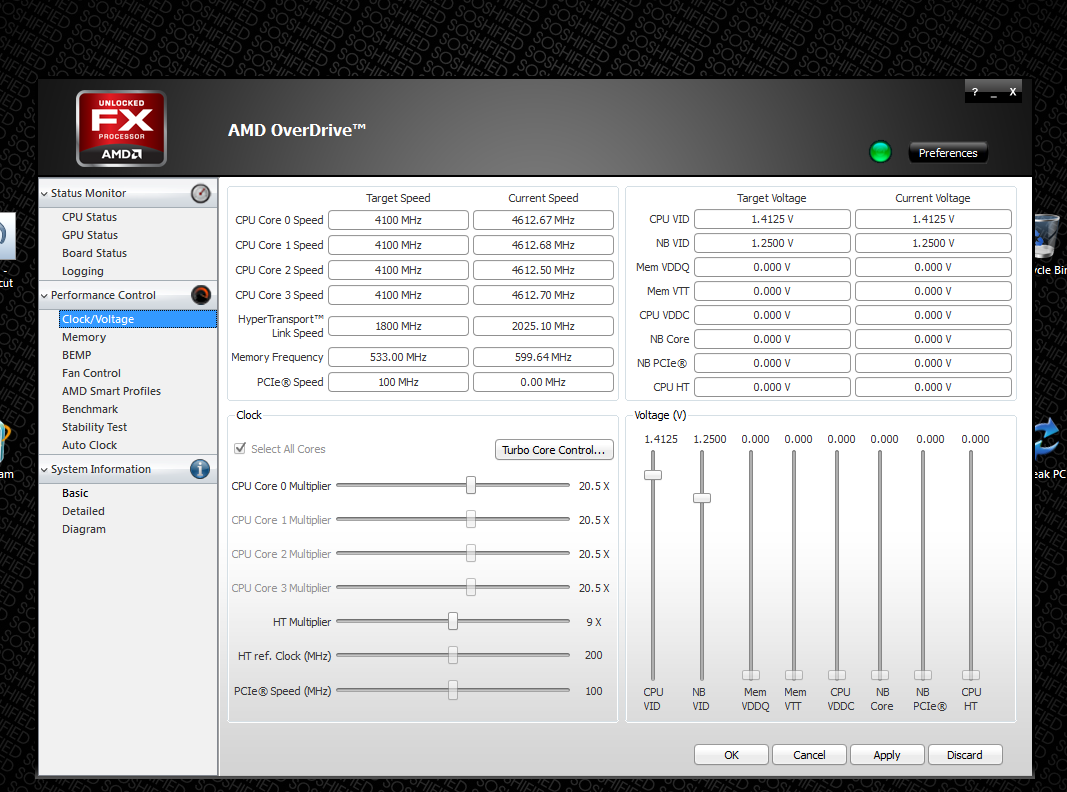The image size is (1067, 792).
Task: Click the Performance Control speedometer icon
Action: coord(200,295)
